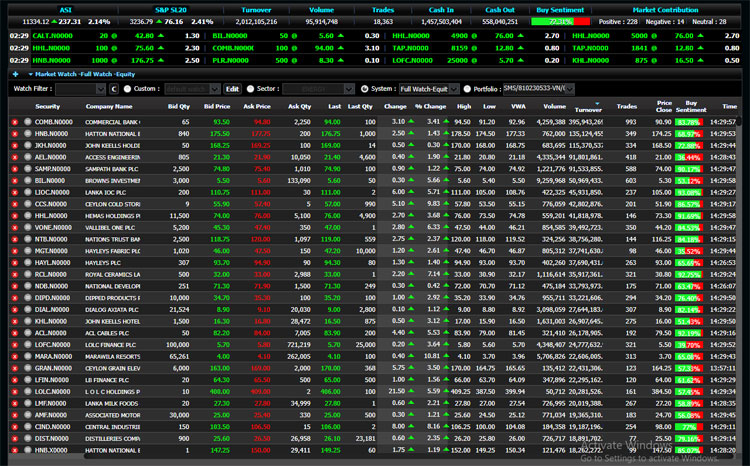Sort by the Trades column header
The height and width of the screenshot is (466, 750).
coord(627,106)
